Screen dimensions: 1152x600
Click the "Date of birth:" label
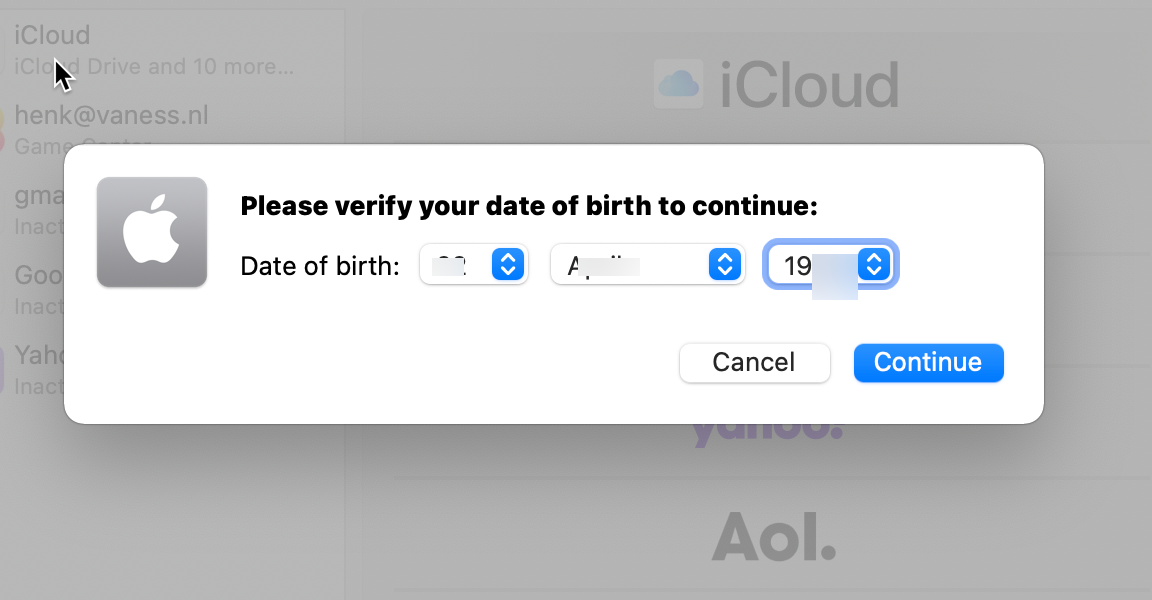coord(320,266)
